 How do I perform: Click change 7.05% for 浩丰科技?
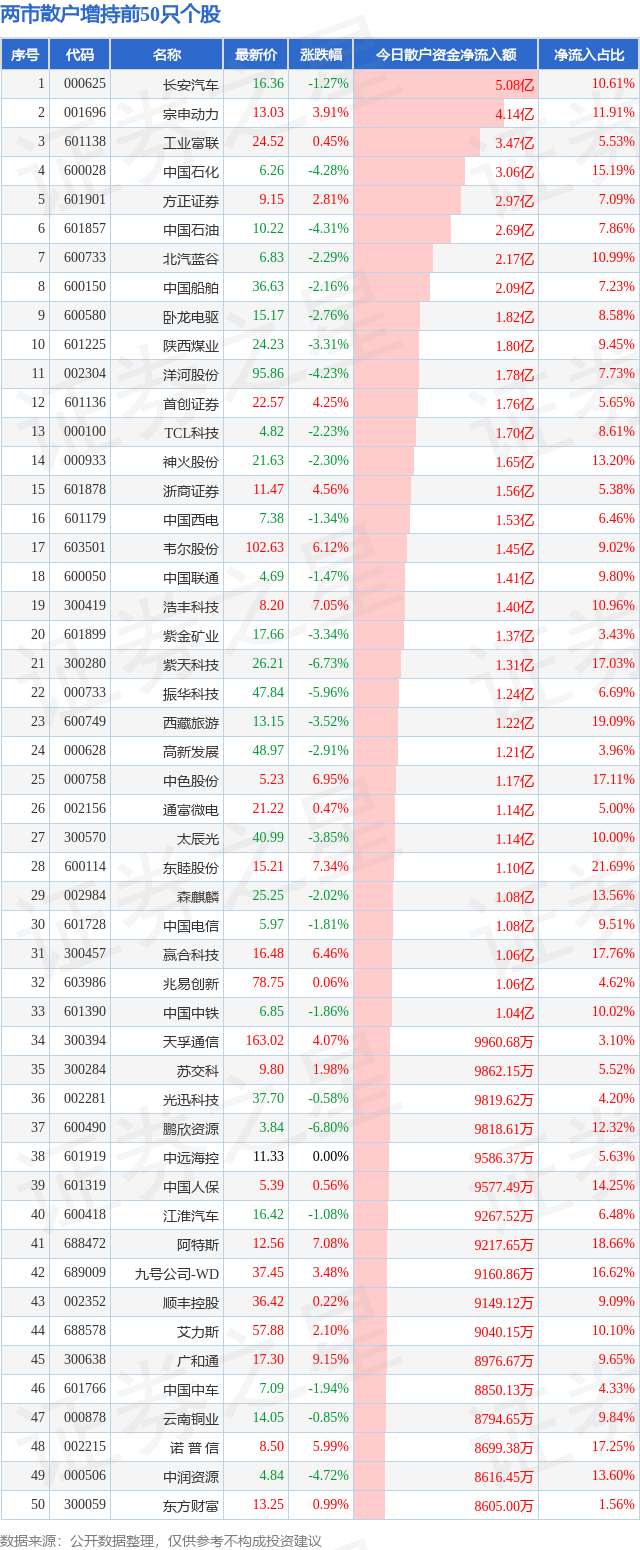(x=330, y=606)
